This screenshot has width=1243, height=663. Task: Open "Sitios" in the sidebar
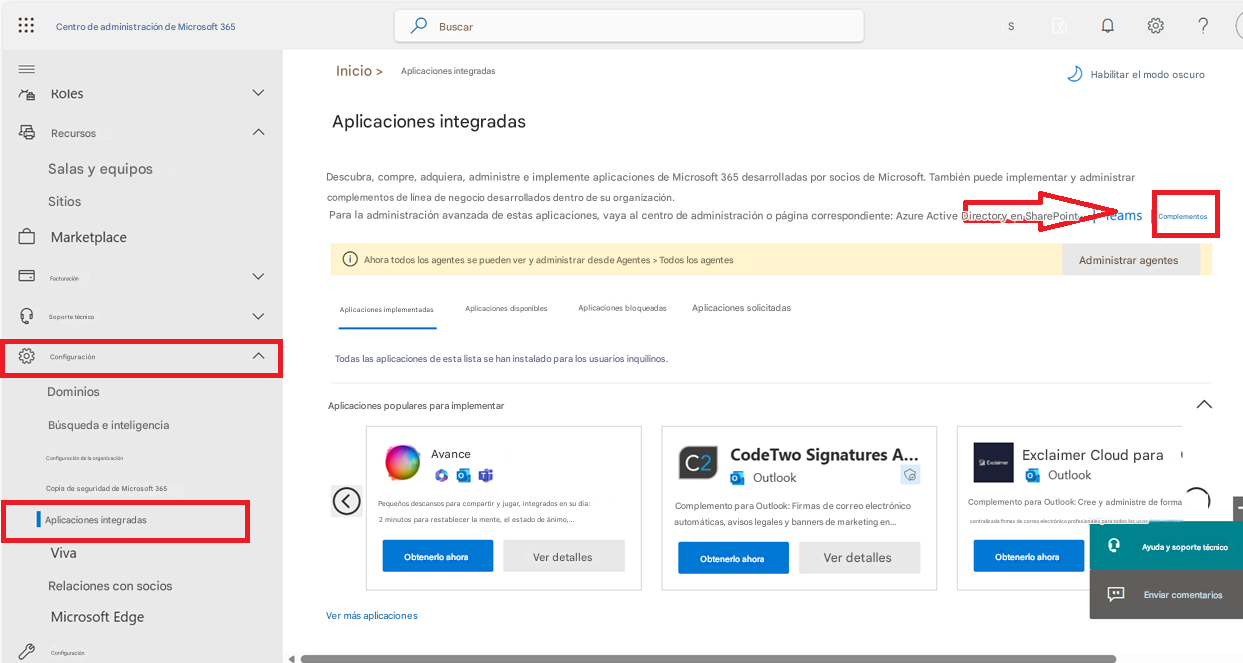point(64,201)
